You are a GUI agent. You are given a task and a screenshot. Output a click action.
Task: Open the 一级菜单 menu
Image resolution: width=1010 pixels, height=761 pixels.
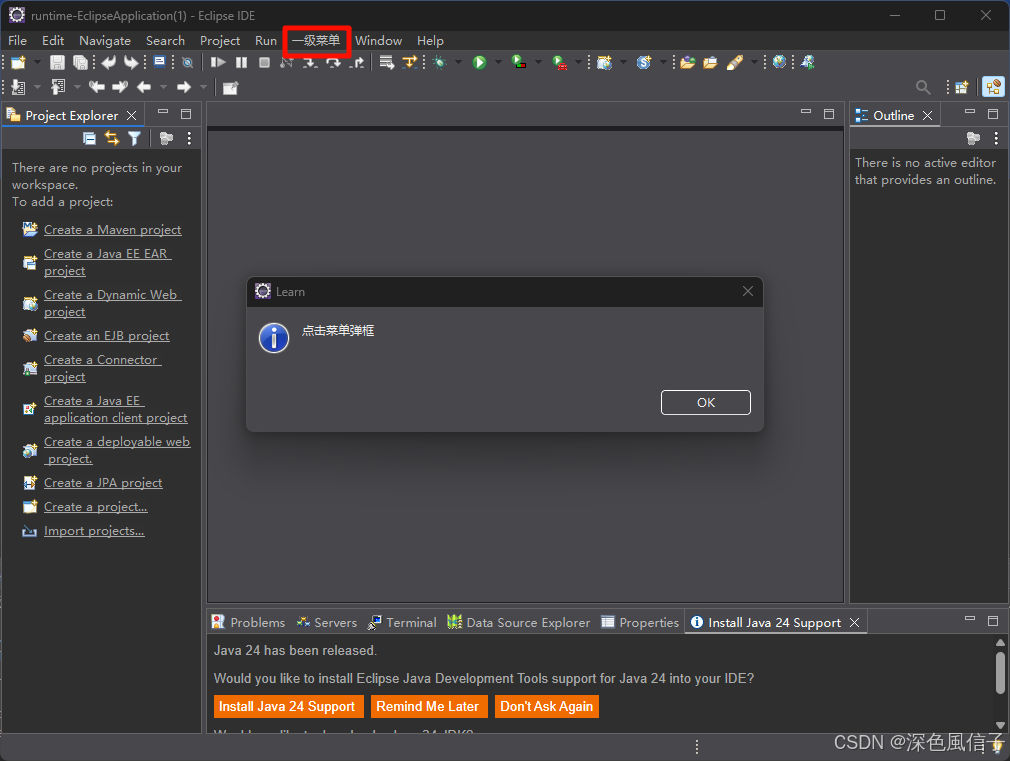[316, 41]
